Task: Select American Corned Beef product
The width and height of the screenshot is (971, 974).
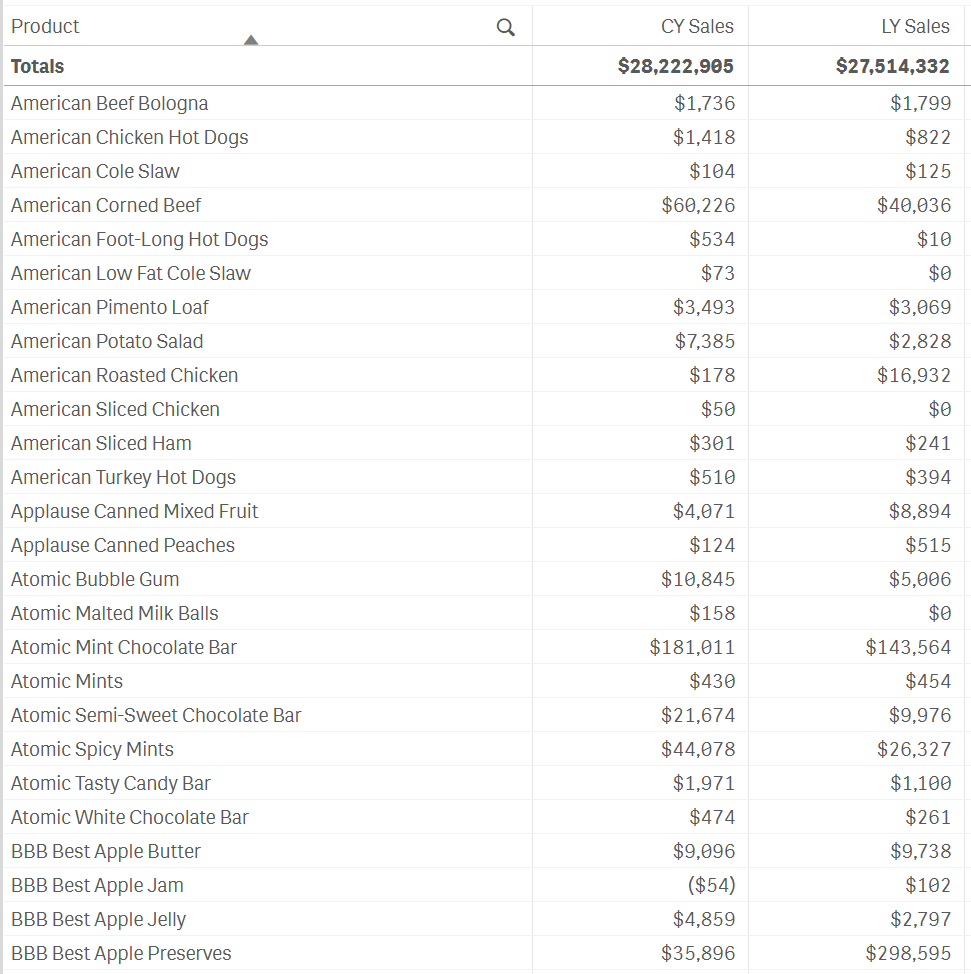Action: click(x=106, y=206)
